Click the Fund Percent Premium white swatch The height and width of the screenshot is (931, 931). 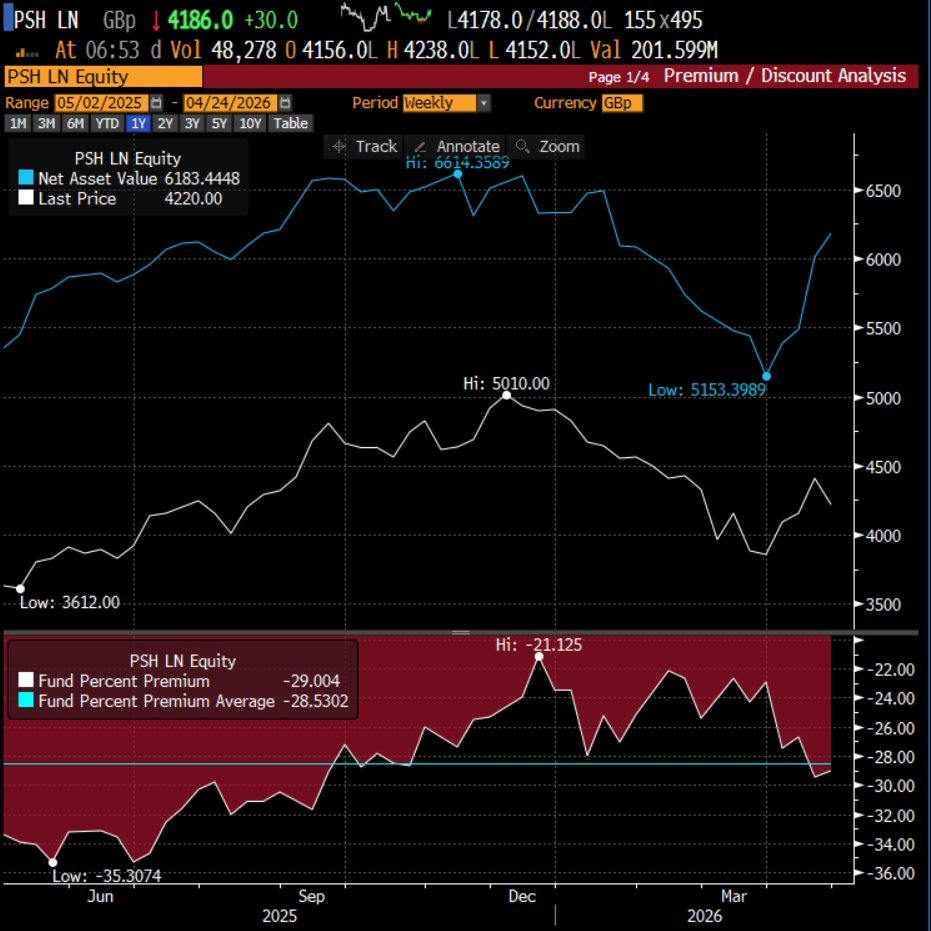tap(26, 680)
